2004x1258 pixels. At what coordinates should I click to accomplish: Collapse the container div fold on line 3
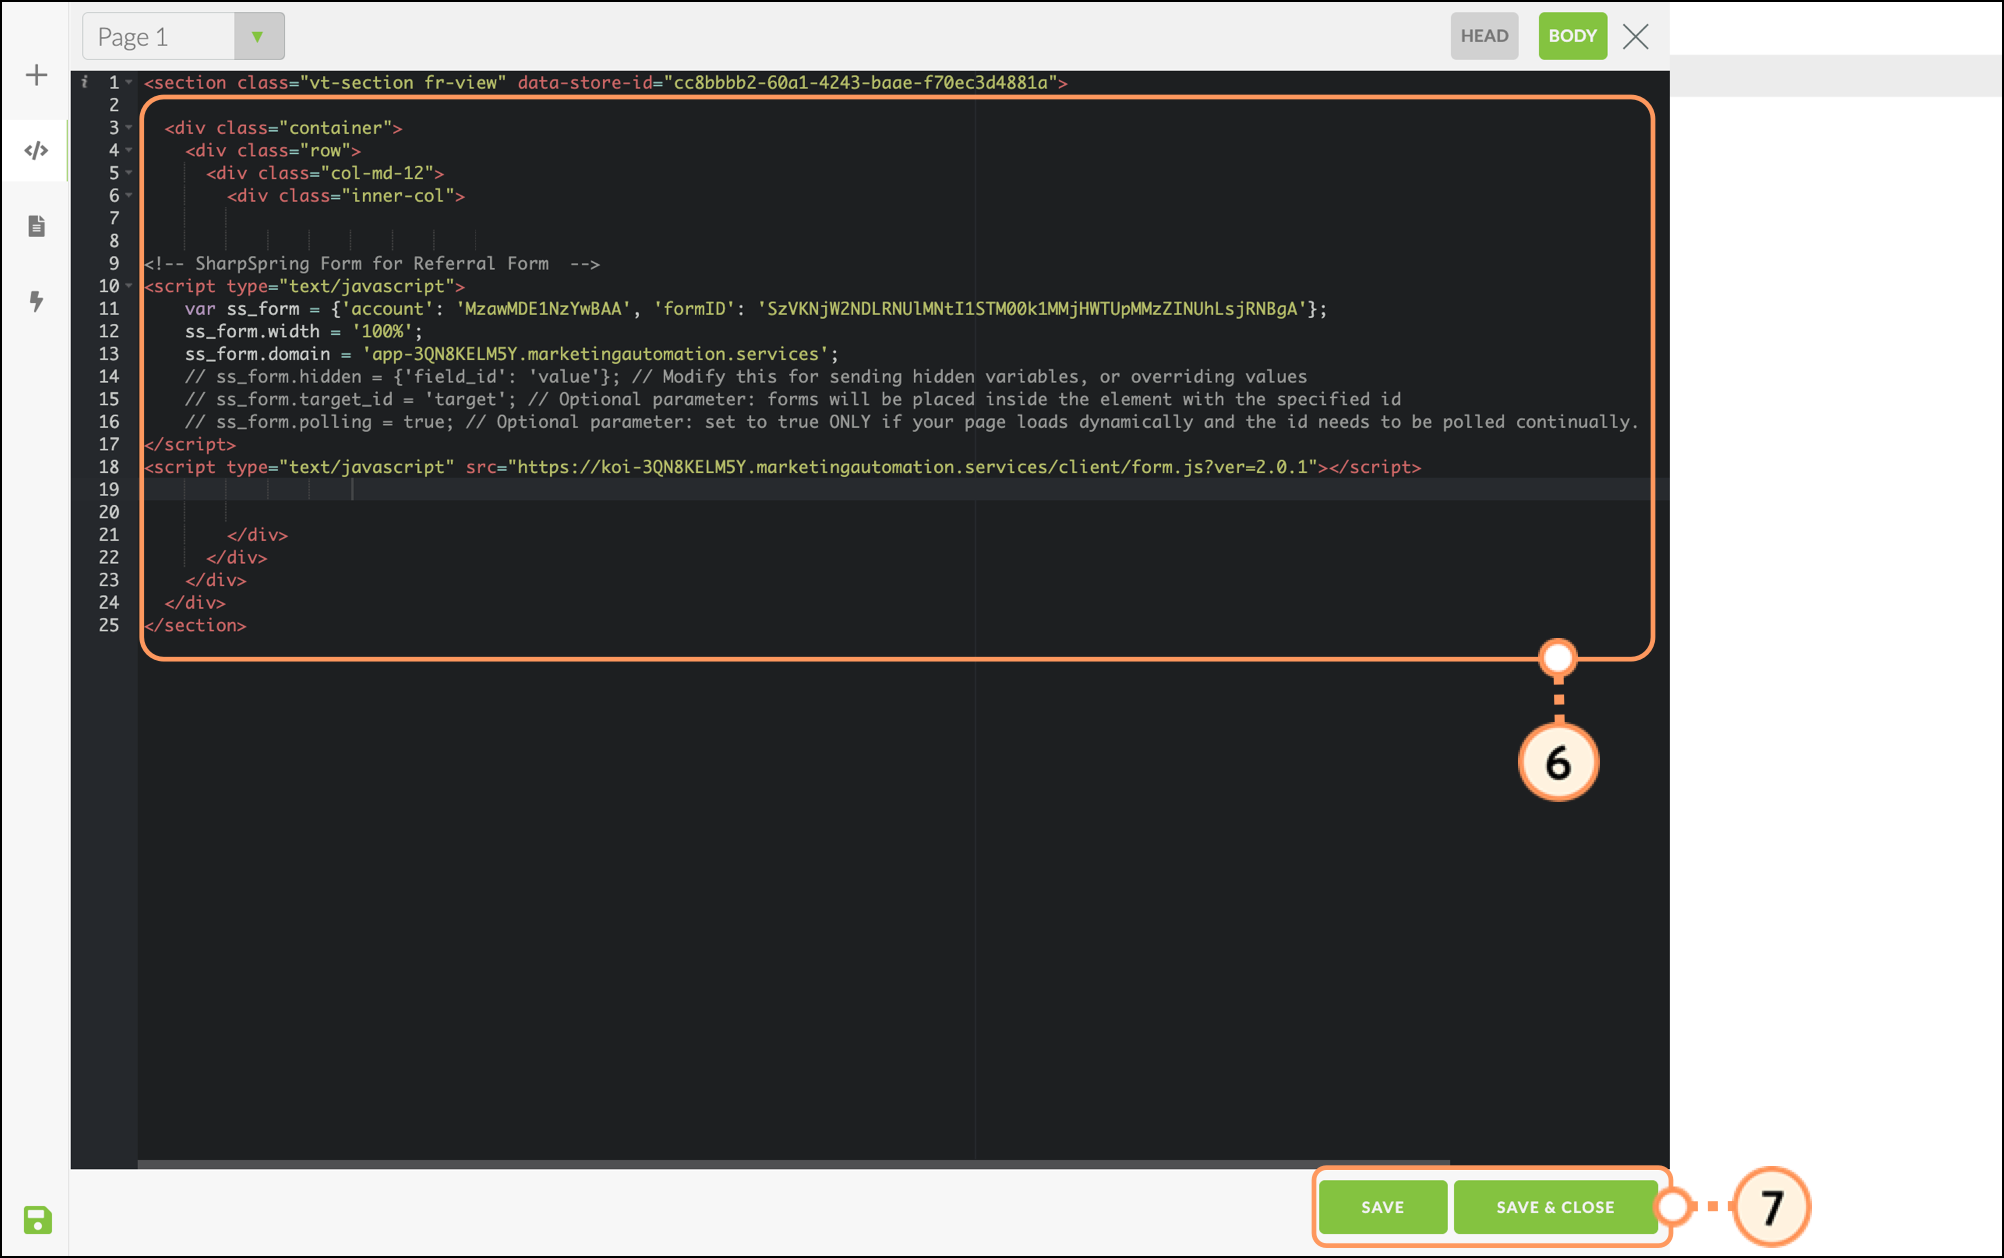[x=129, y=128]
